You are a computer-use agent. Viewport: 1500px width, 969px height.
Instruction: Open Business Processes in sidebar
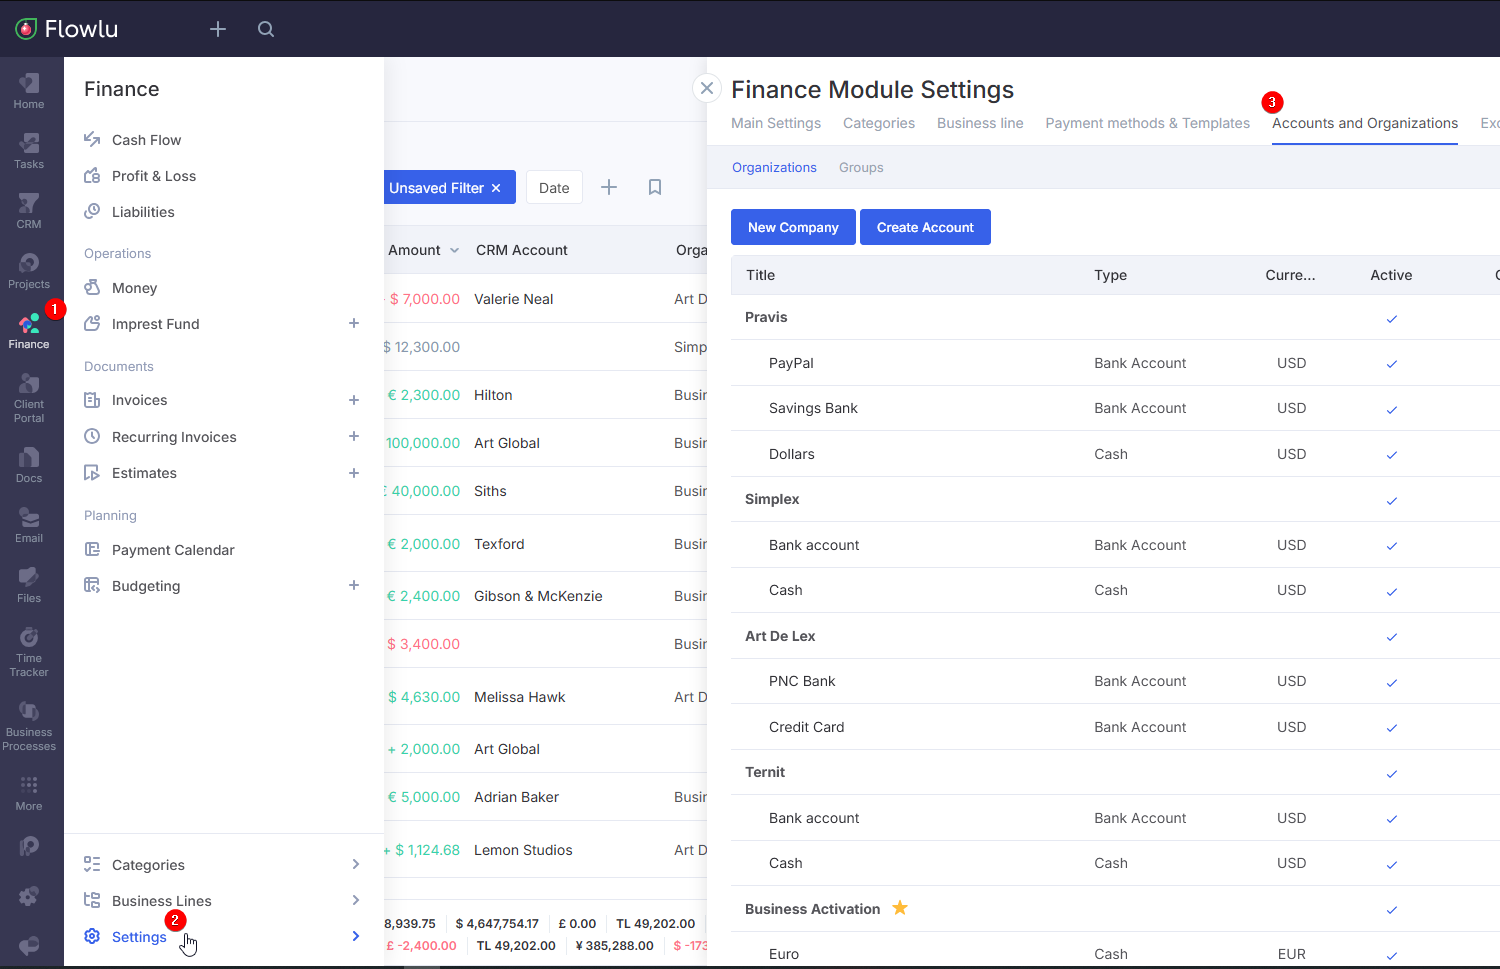29,725
